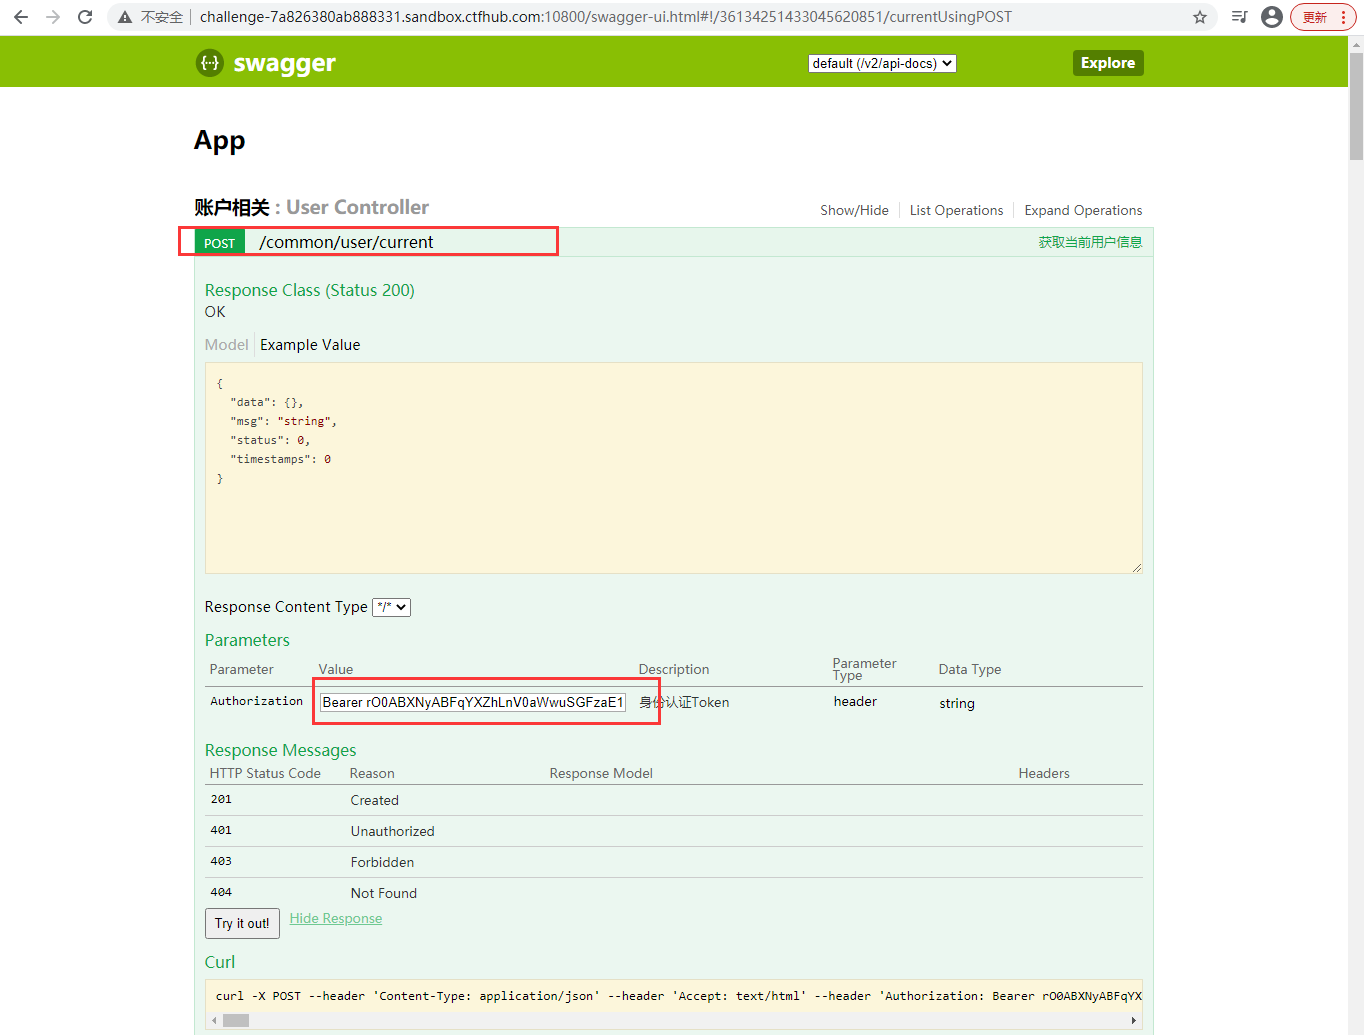
Task: Go back with the browser back arrow
Action: 21,17
